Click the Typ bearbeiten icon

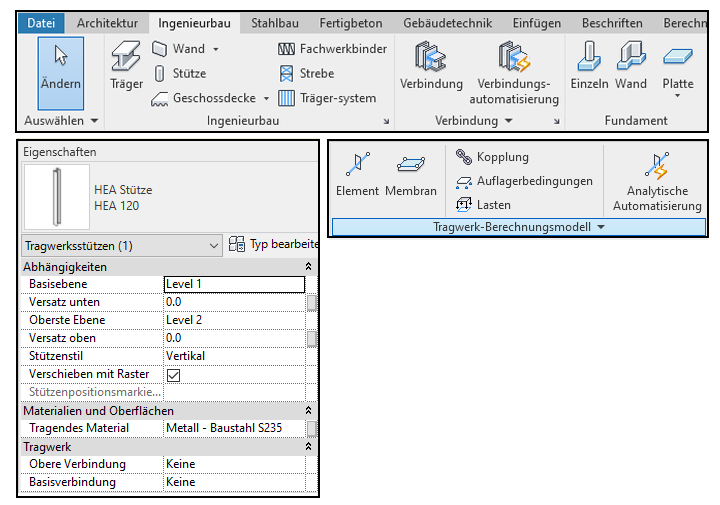[237, 244]
